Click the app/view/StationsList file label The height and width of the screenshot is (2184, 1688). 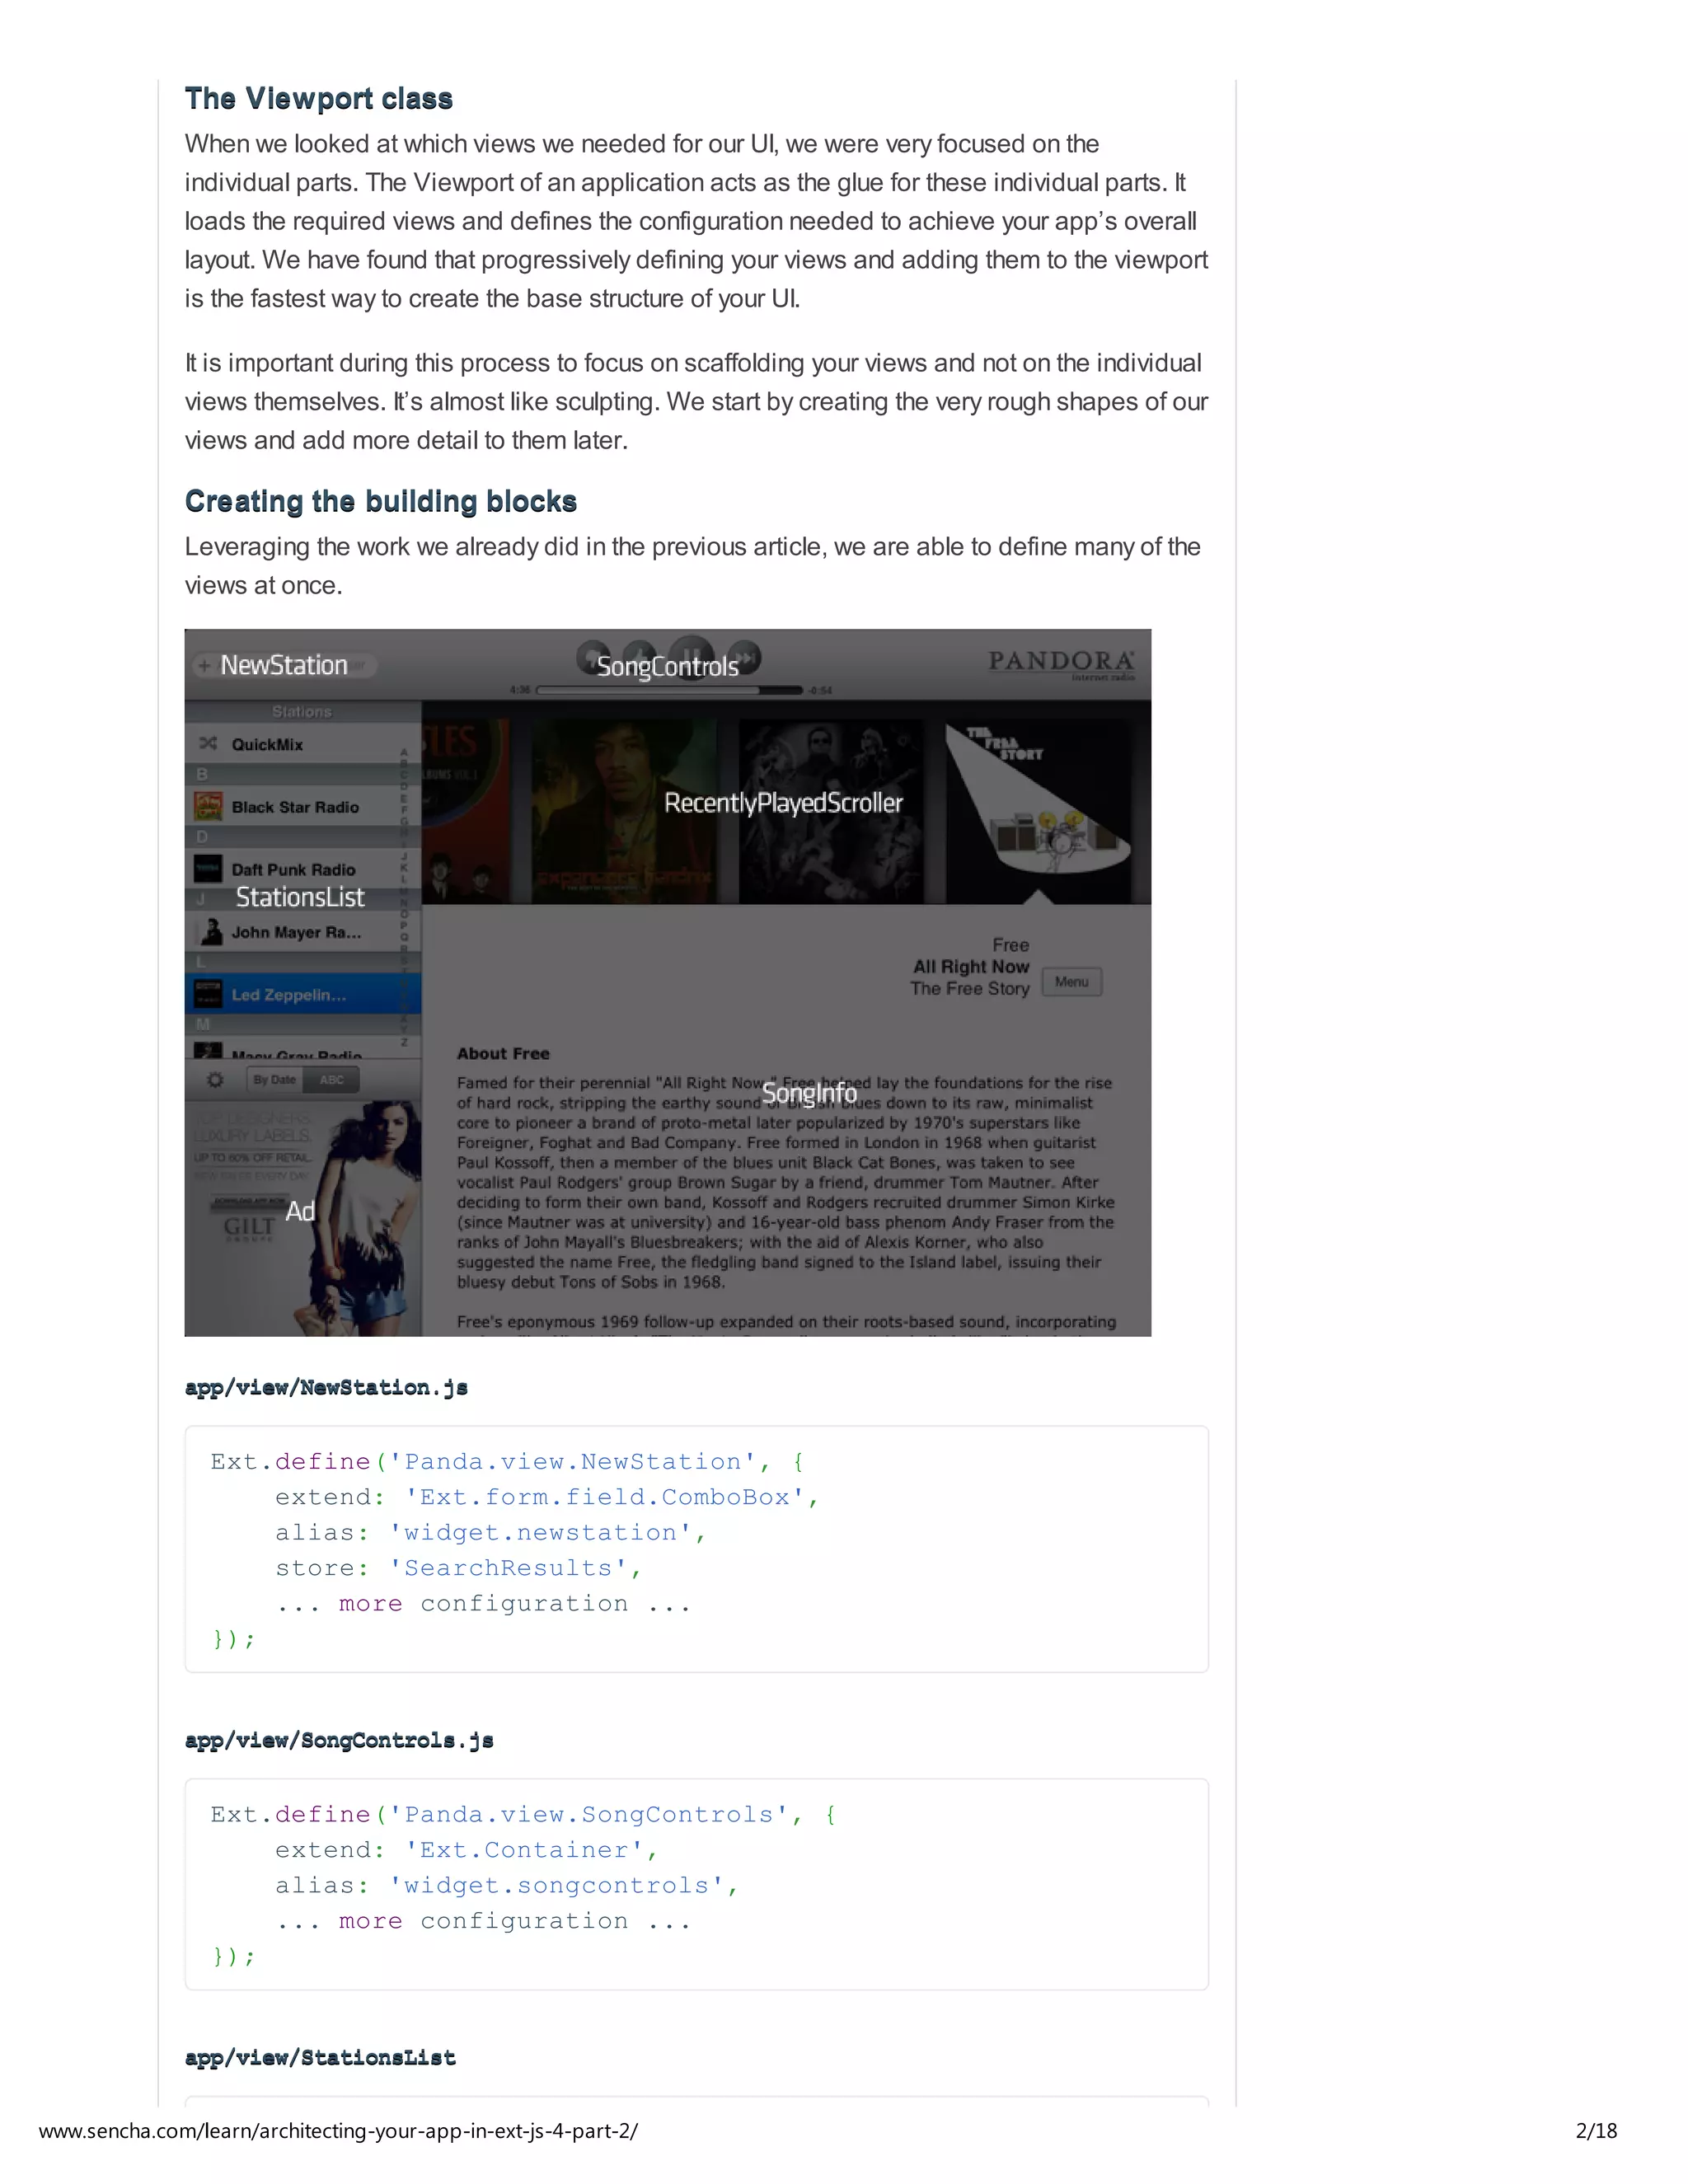(x=320, y=2058)
